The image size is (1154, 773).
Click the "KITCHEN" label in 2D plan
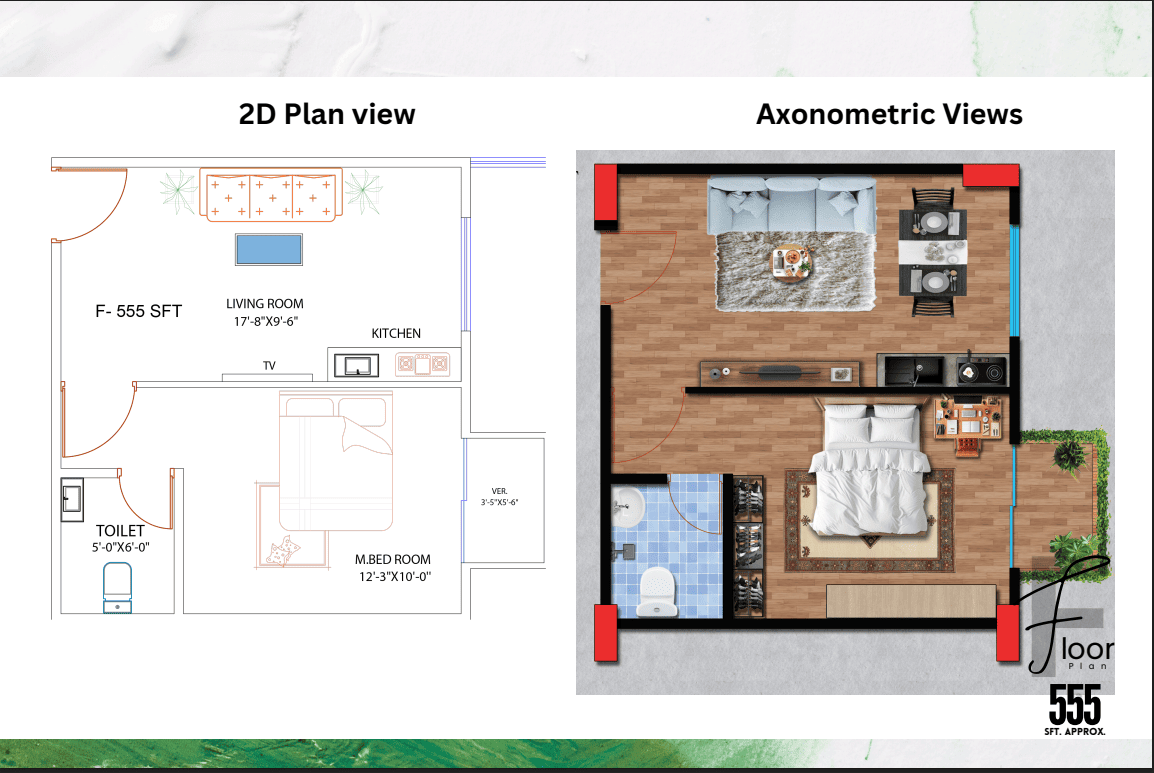tap(396, 333)
